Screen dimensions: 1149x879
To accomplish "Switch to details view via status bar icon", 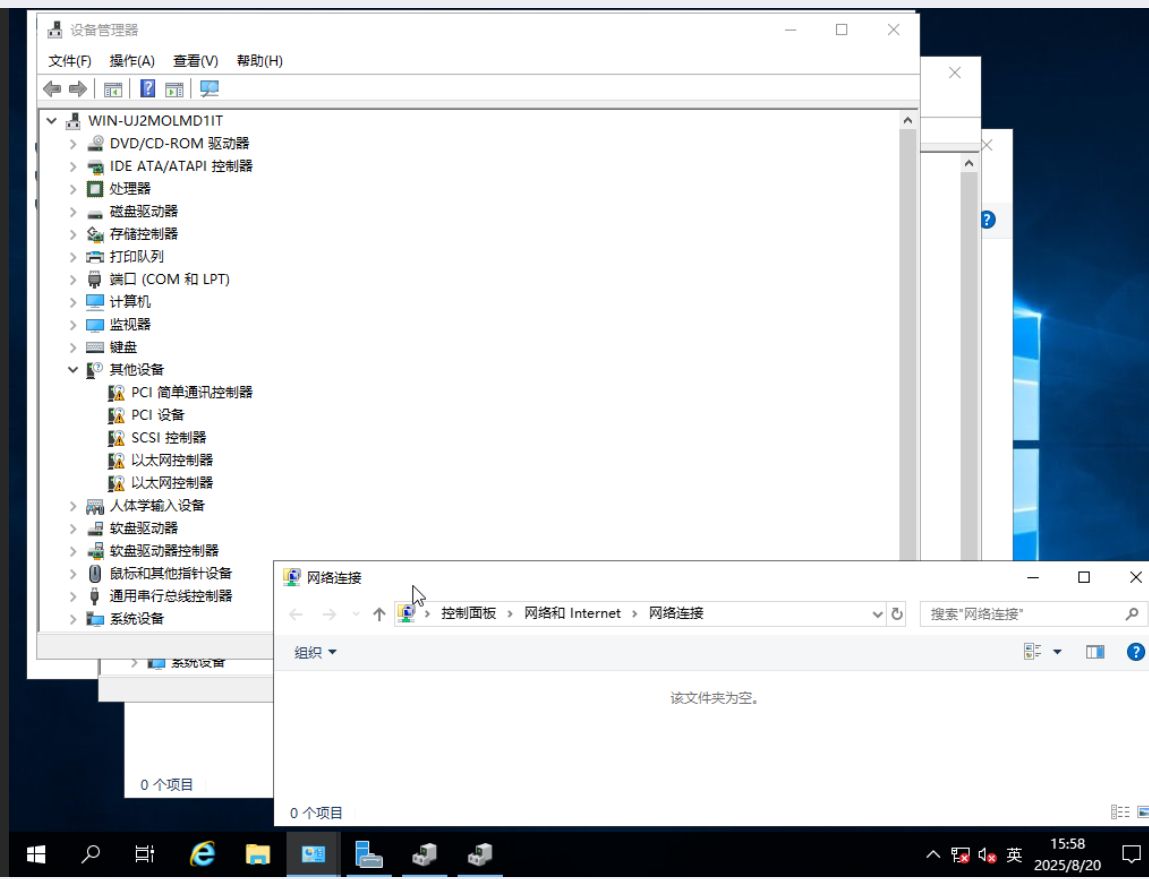I will (1120, 812).
